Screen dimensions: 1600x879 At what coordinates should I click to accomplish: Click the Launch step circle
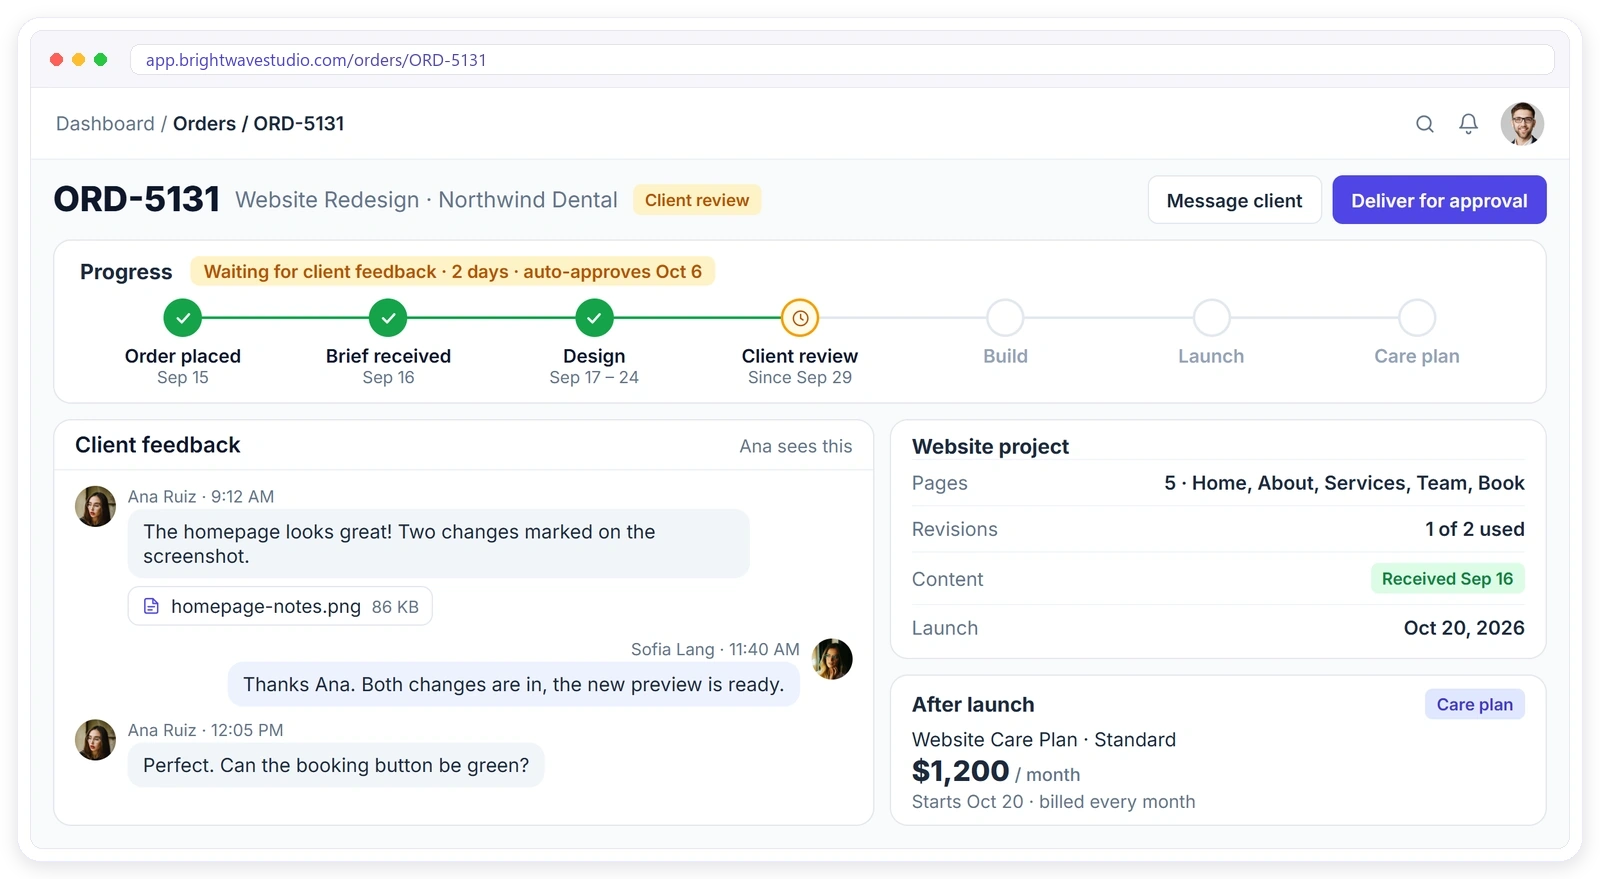tap(1211, 318)
